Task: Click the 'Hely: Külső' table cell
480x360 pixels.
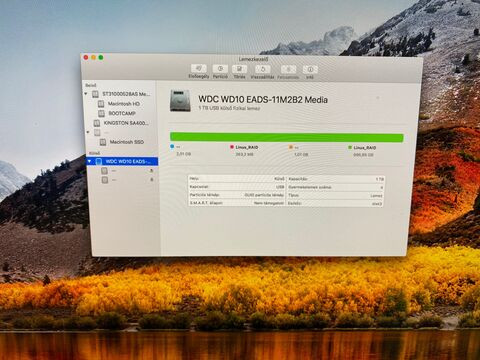Action: [x=237, y=179]
